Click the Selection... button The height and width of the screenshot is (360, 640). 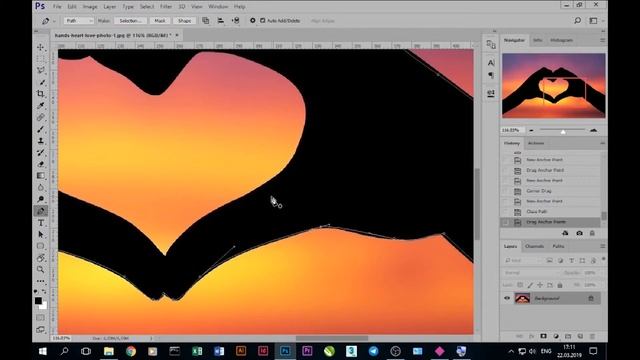(131, 21)
